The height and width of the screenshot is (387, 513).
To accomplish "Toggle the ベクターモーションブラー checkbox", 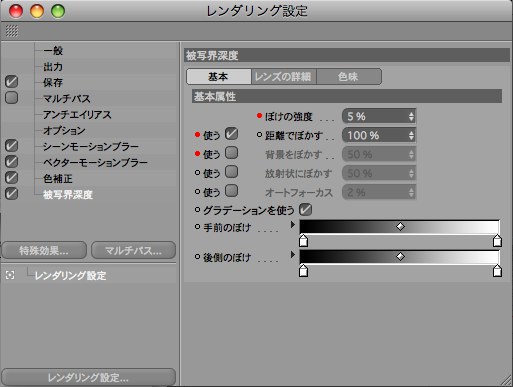I will tap(12, 162).
